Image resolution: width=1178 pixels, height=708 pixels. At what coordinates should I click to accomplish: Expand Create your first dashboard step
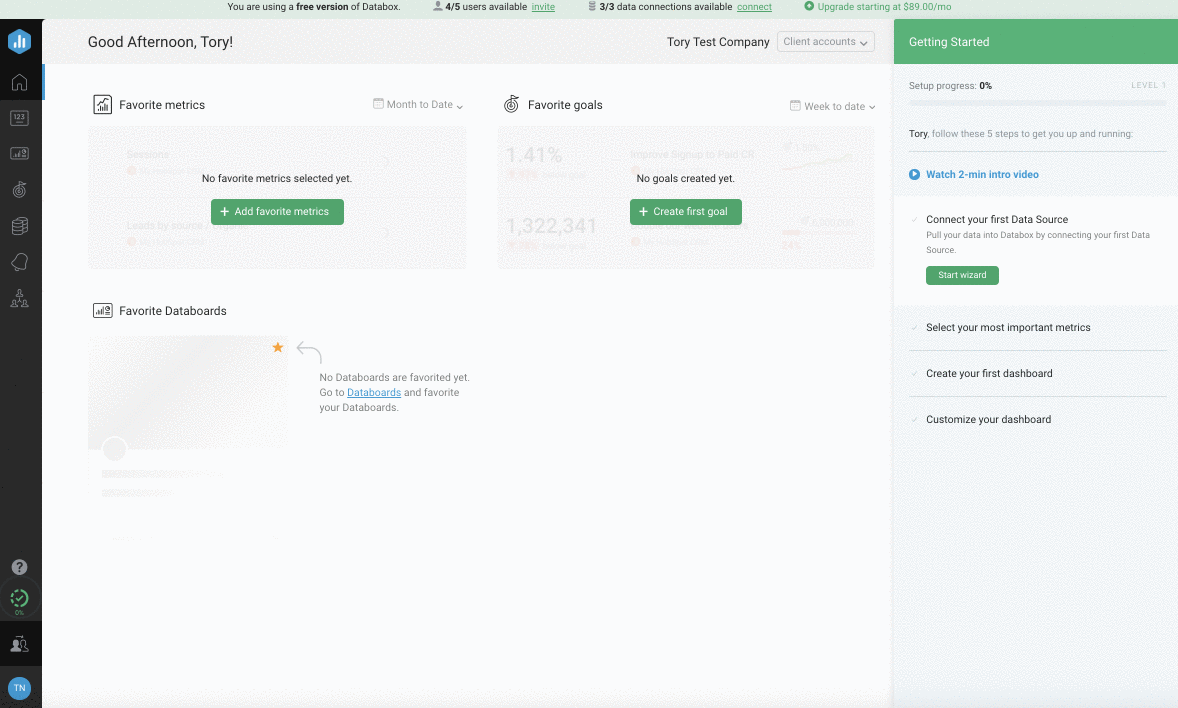point(989,374)
